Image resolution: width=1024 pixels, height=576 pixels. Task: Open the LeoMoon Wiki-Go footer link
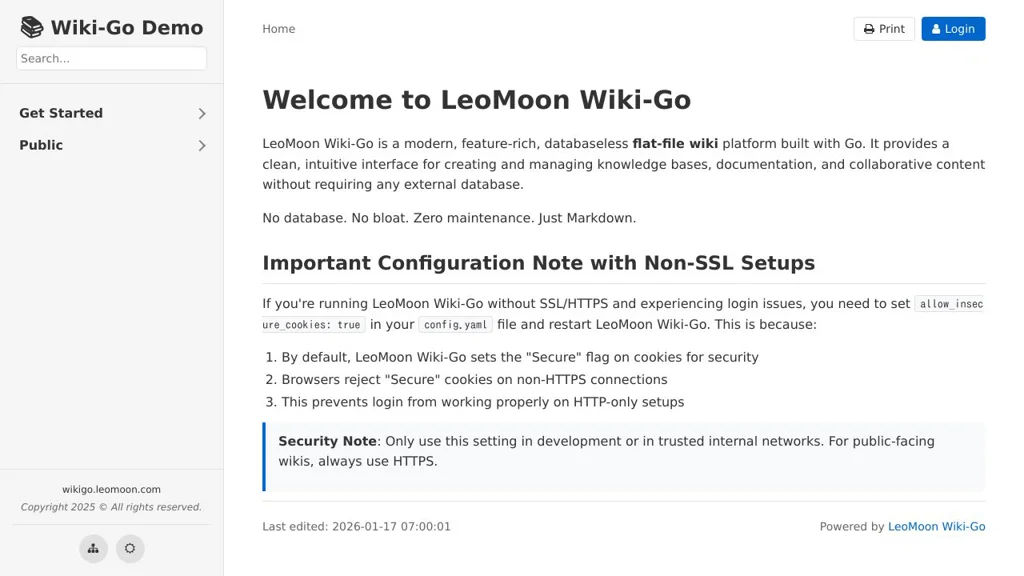click(936, 526)
